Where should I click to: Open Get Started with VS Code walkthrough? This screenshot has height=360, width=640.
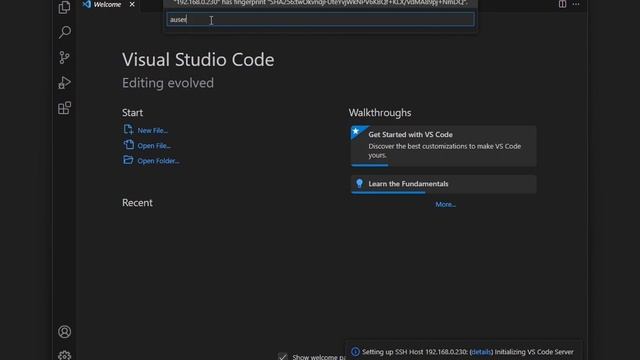[x=444, y=146]
